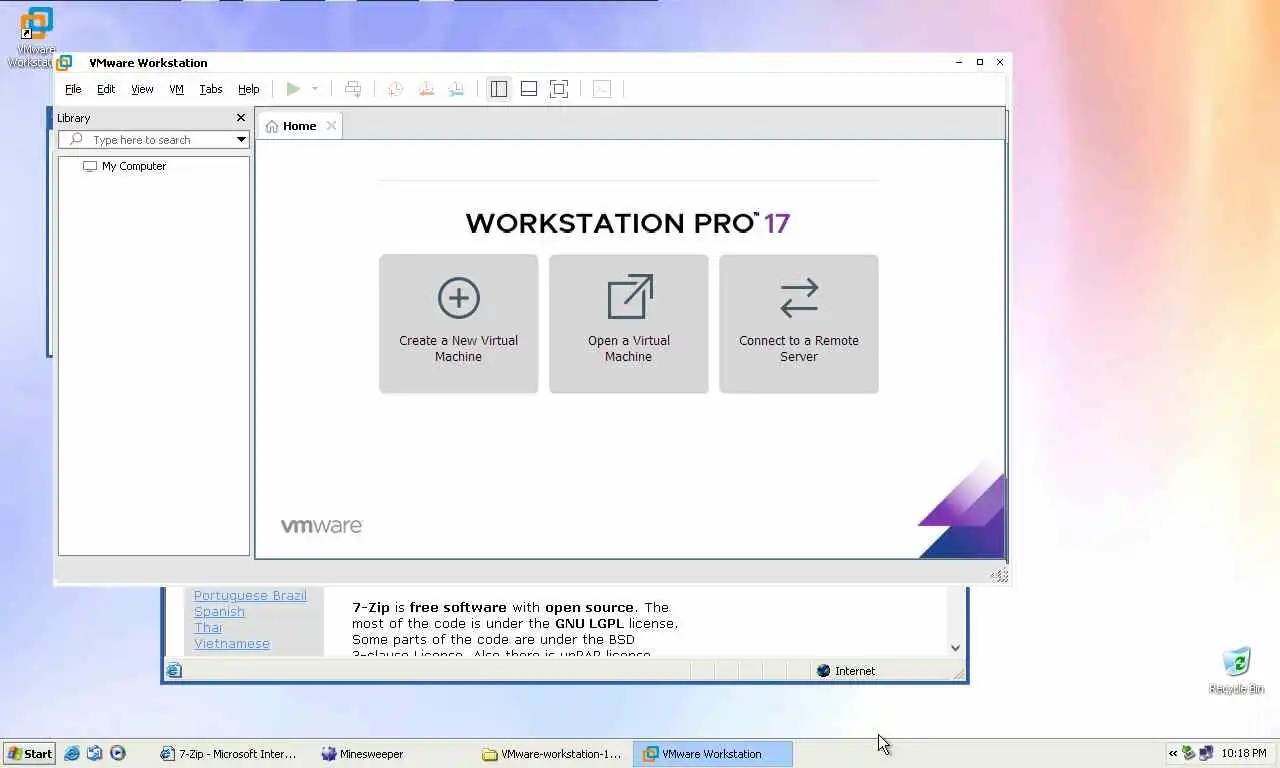
Task: Open the View menu
Action: [x=142, y=89]
